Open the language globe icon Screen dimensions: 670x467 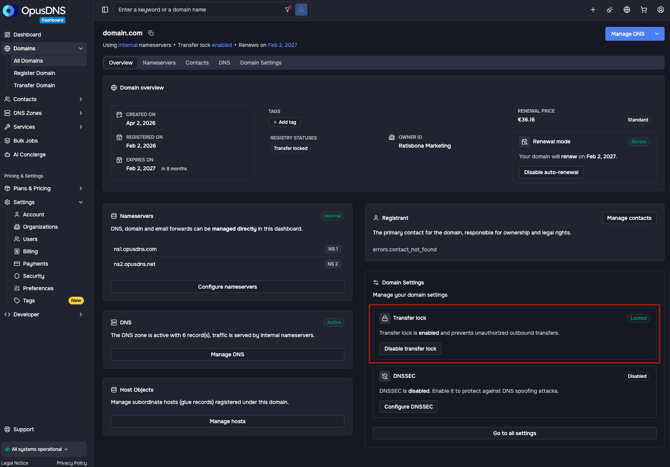tap(626, 9)
